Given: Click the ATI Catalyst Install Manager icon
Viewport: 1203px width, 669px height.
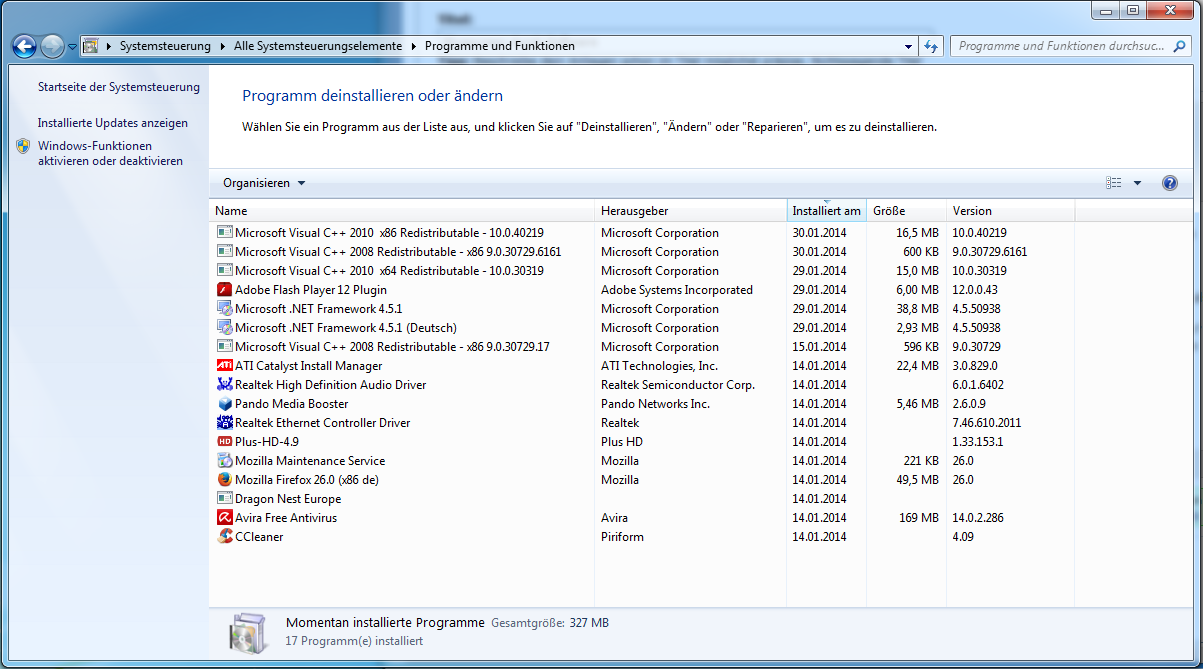Looking at the screenshot, I should point(225,366).
